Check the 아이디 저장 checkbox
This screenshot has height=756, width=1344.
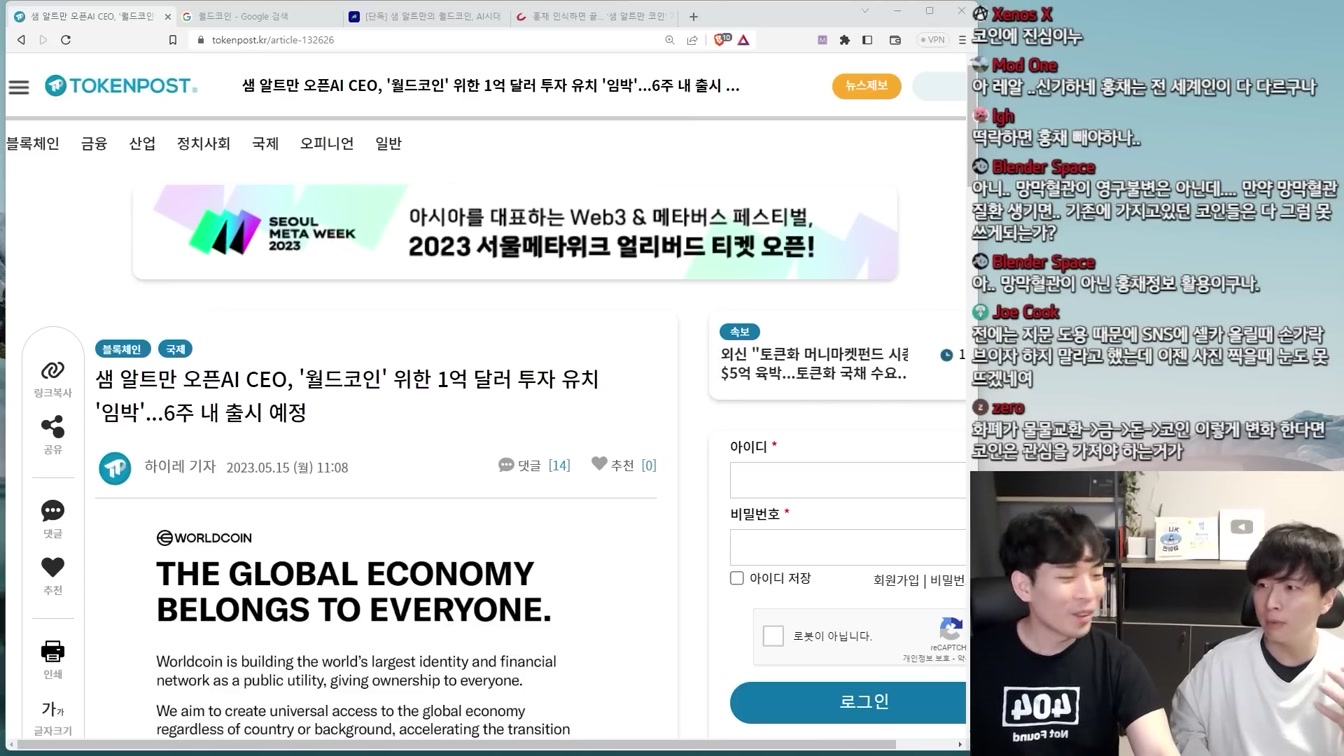pyautogui.click(x=737, y=578)
